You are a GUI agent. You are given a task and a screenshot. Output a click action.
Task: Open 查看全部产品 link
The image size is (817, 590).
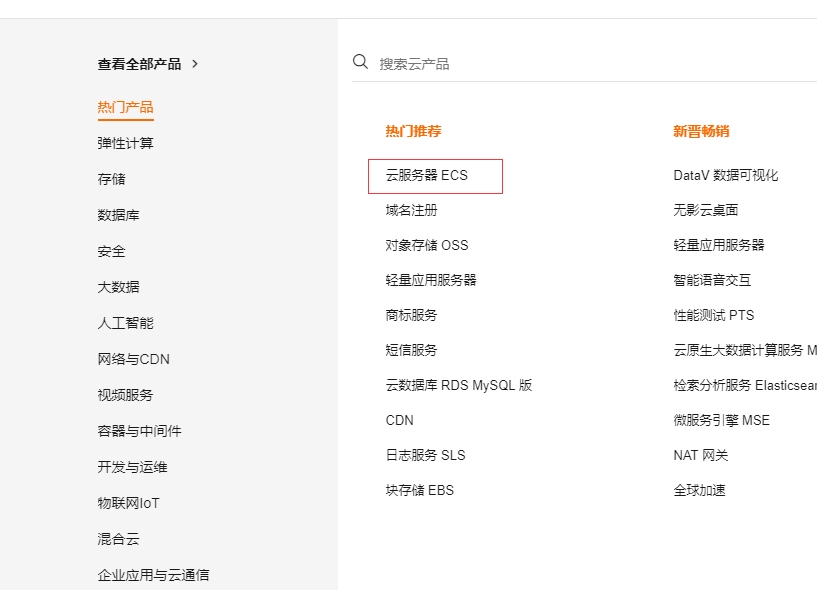point(139,64)
